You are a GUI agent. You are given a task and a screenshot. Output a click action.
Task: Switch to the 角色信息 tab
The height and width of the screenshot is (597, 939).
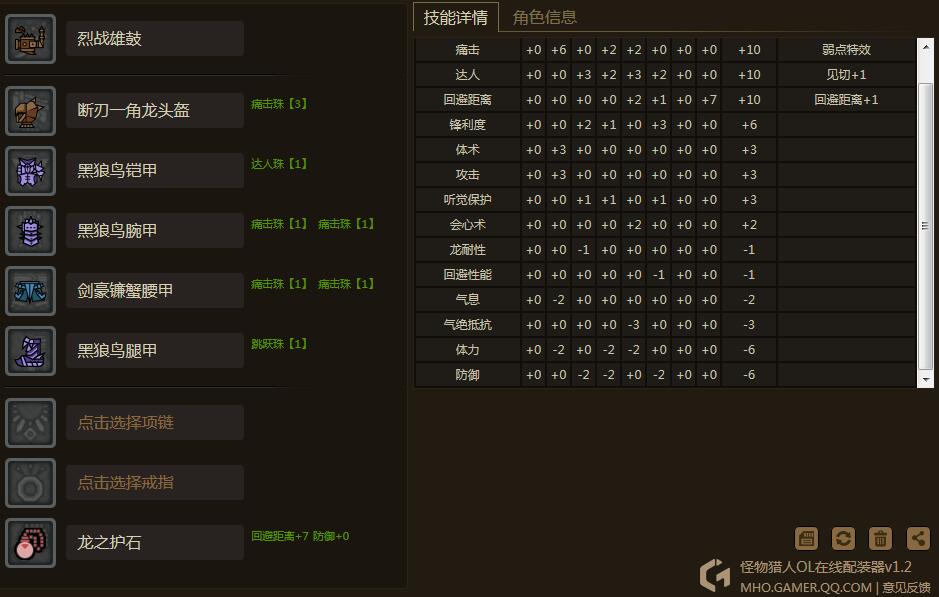tap(544, 17)
